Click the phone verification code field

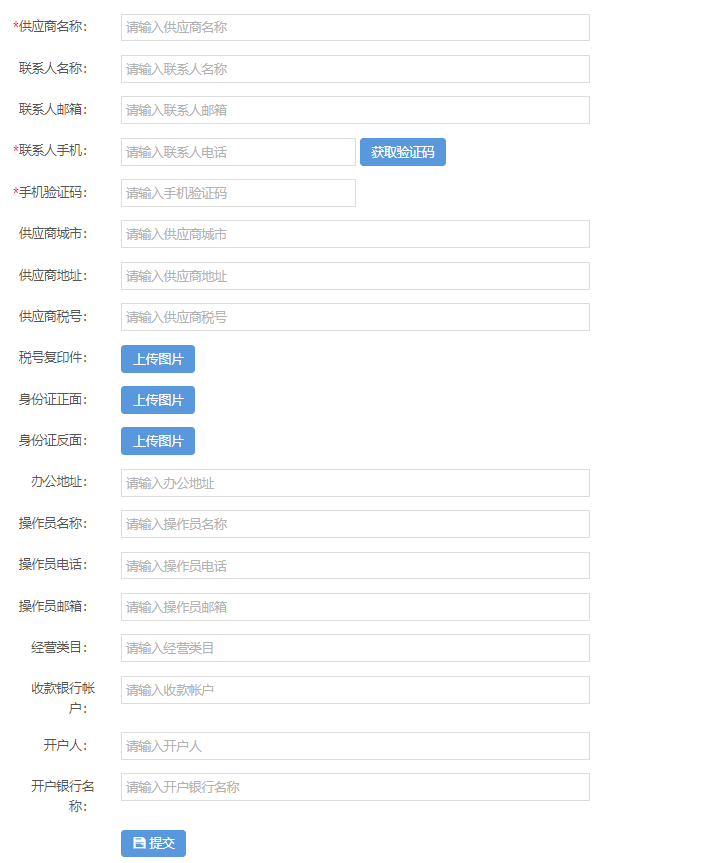[x=238, y=193]
